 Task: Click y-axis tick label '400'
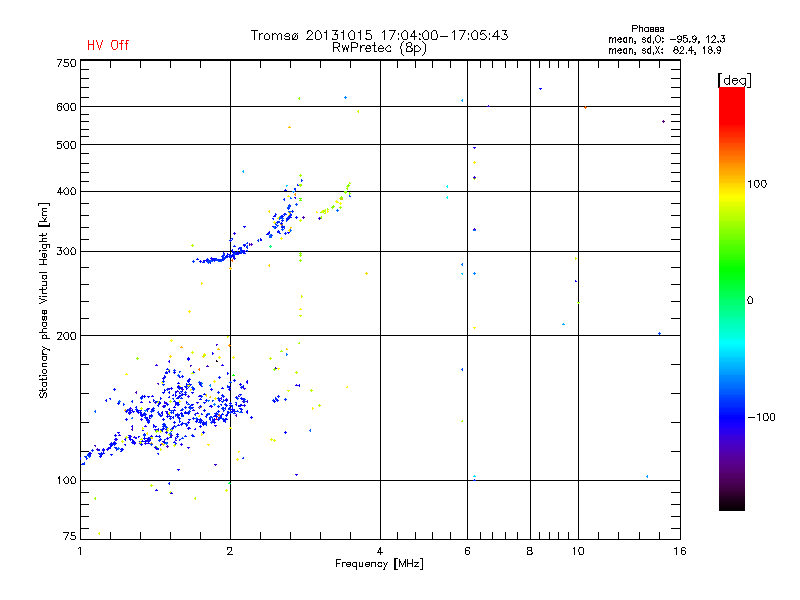point(66,191)
